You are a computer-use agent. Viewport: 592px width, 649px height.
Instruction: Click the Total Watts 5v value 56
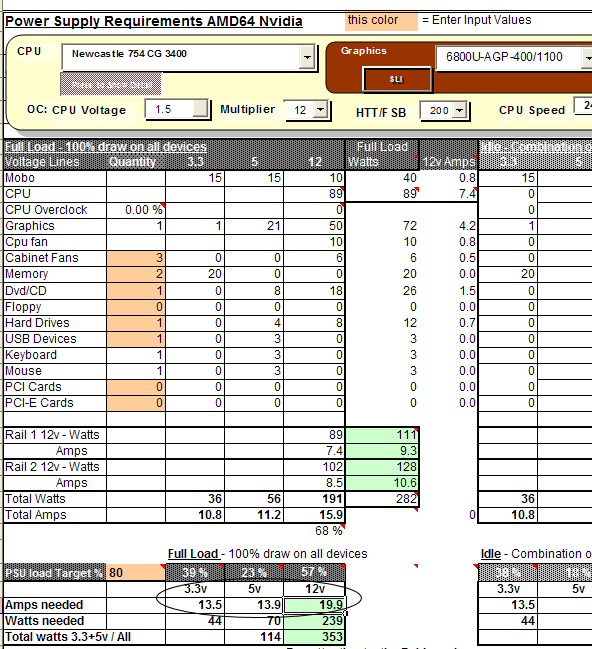click(254, 499)
